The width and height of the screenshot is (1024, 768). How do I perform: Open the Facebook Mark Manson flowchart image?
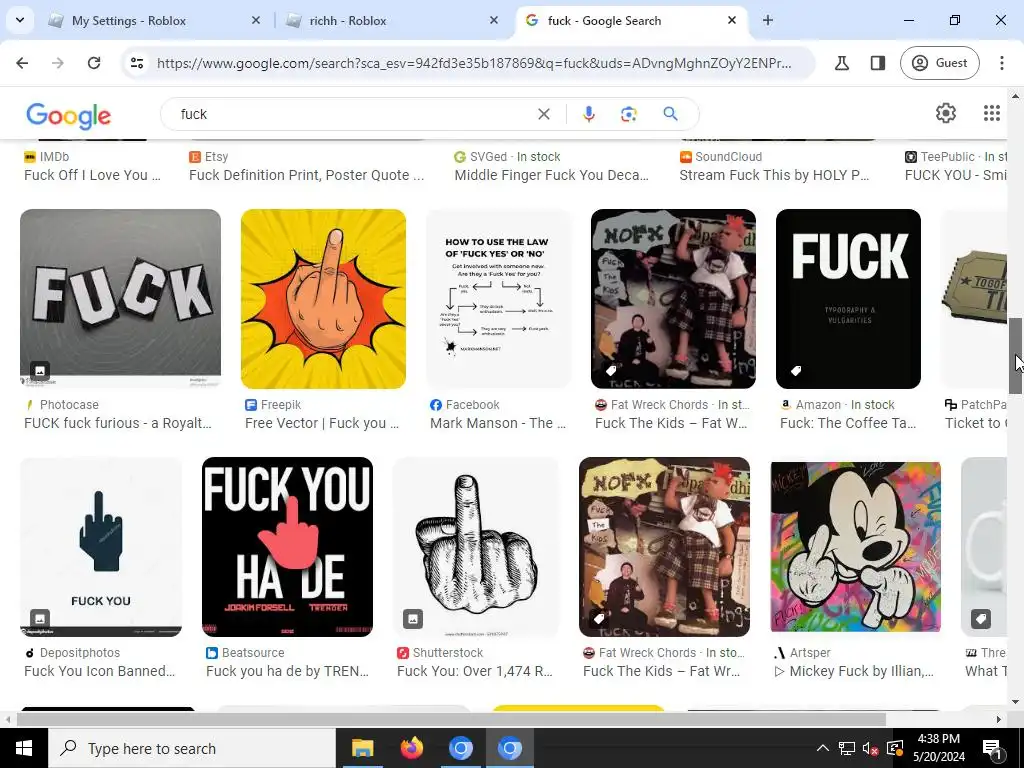(498, 299)
